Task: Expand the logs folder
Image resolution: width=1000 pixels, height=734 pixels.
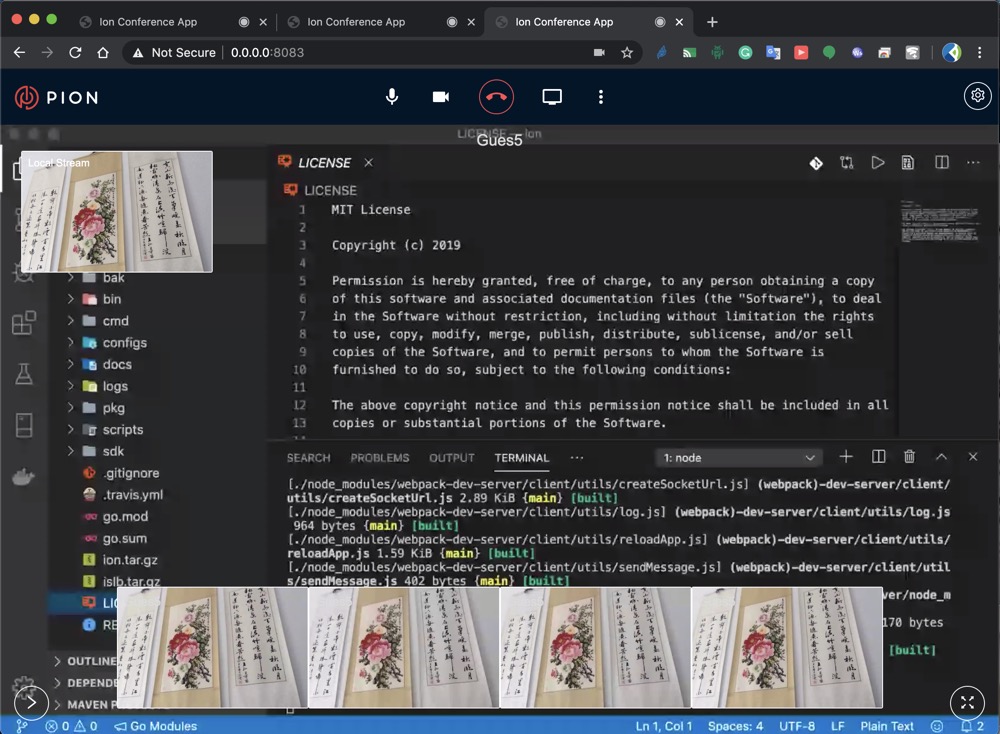Action: pyautogui.click(x=115, y=386)
